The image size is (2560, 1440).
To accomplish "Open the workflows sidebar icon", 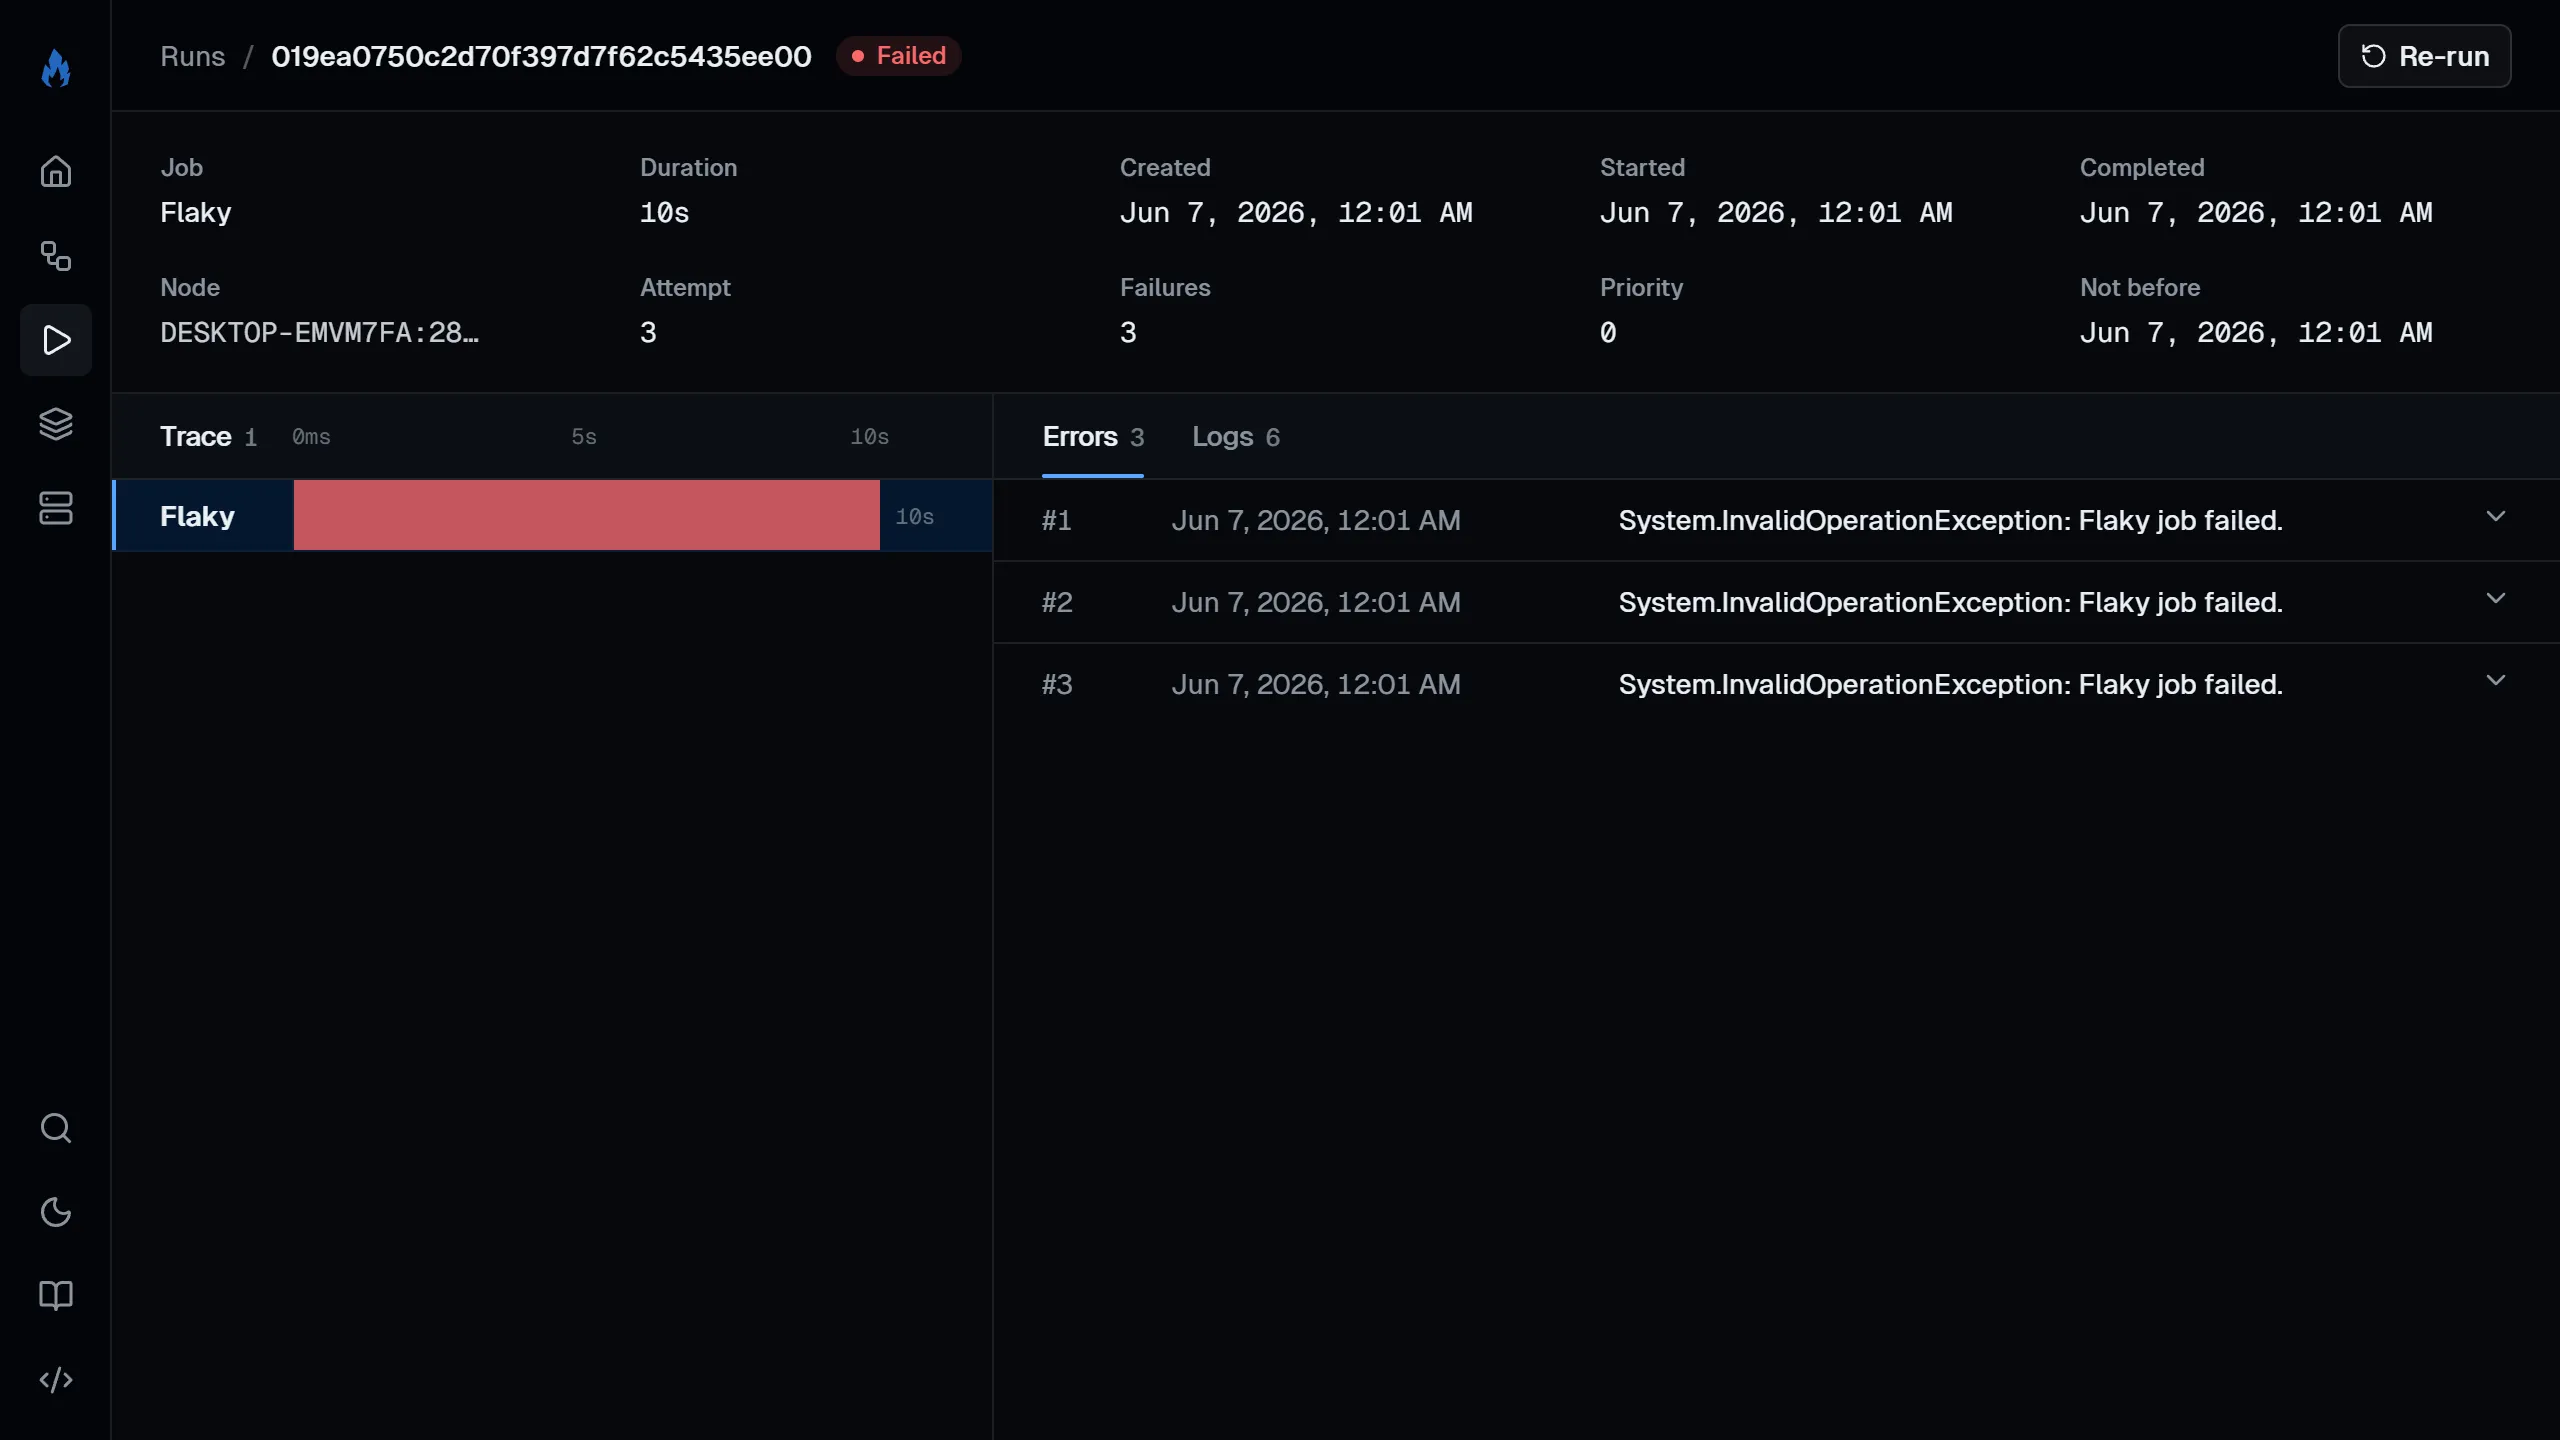I will tap(56, 256).
